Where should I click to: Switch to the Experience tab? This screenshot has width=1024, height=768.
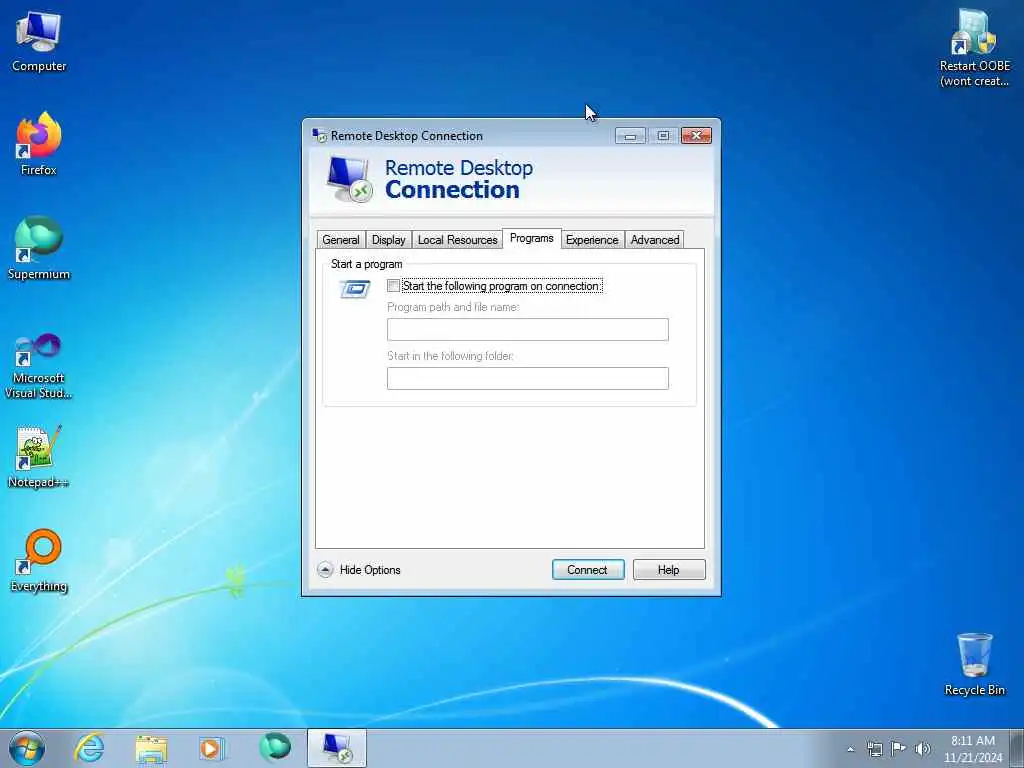click(592, 240)
